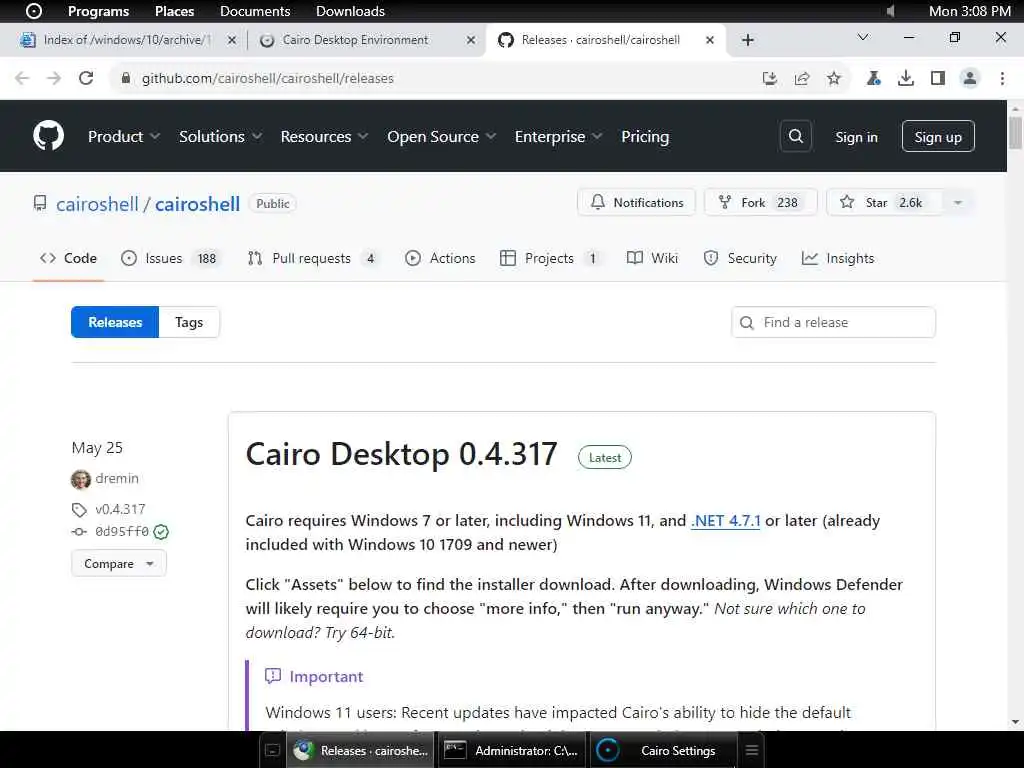The image size is (1024, 768).
Task: Open the Pricing page
Action: click(x=645, y=136)
